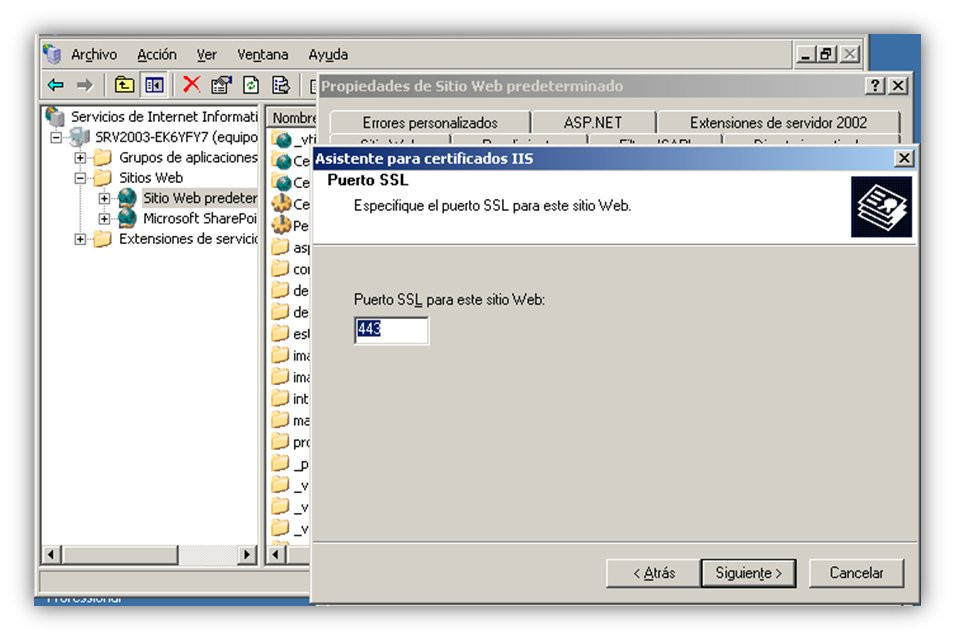Viewport: 955px width, 640px height.
Task: Open the Acción menu
Action: (x=157, y=55)
